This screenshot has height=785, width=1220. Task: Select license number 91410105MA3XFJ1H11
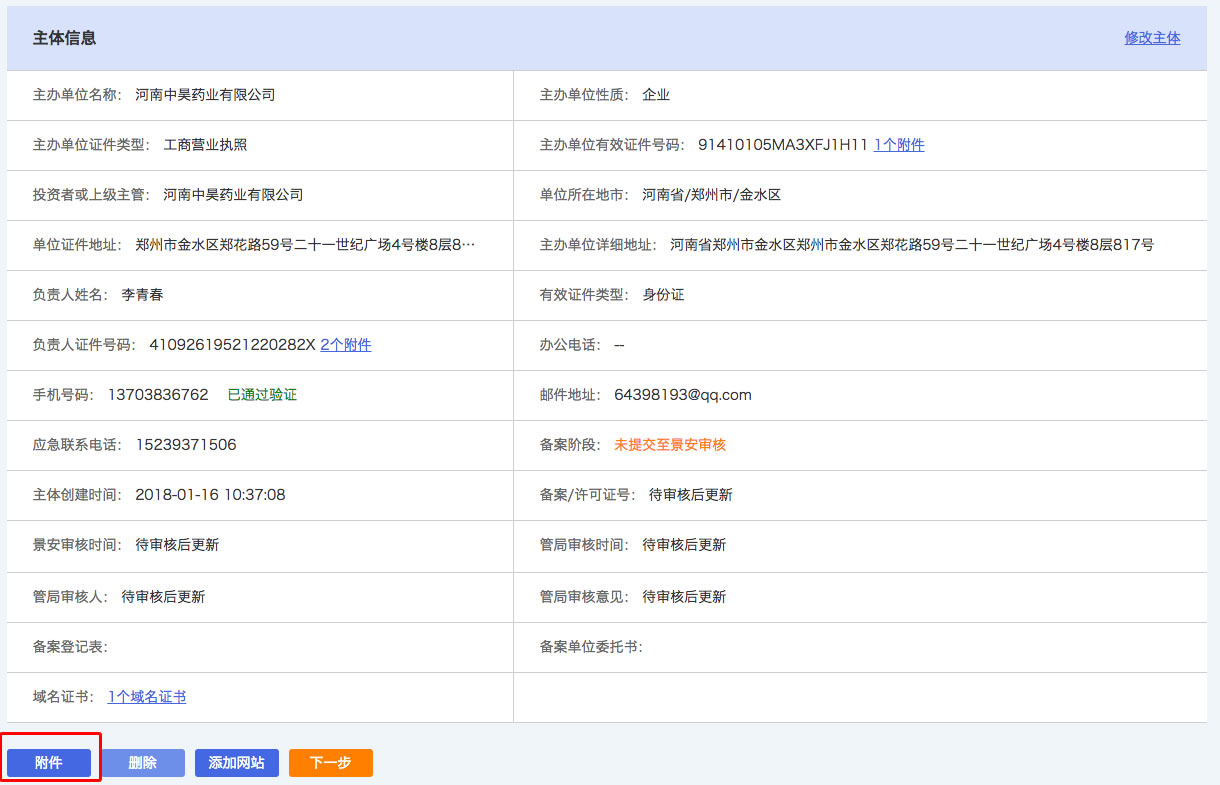[x=783, y=145]
